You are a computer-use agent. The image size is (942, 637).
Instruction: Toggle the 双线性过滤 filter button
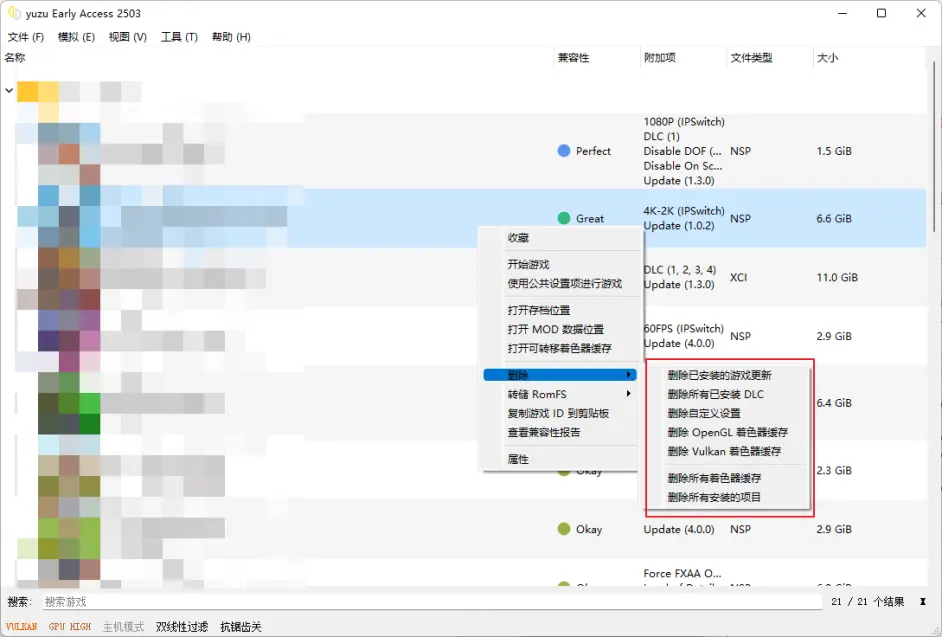tap(182, 627)
